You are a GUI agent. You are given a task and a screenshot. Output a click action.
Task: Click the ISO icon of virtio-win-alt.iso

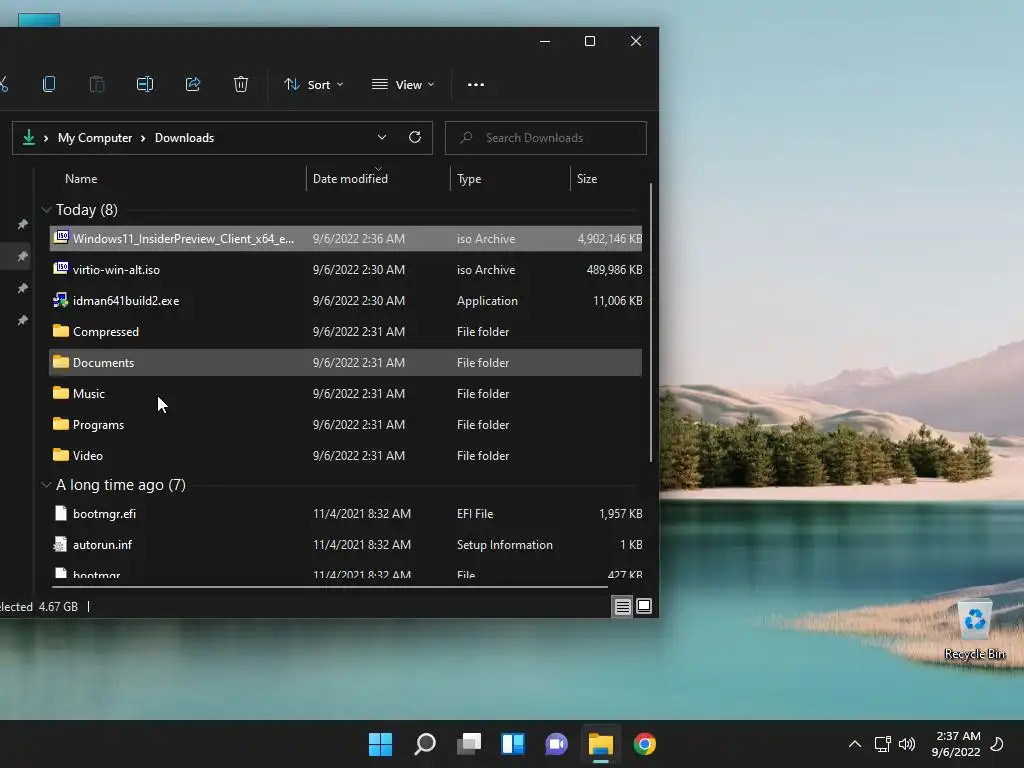pyautogui.click(x=61, y=268)
